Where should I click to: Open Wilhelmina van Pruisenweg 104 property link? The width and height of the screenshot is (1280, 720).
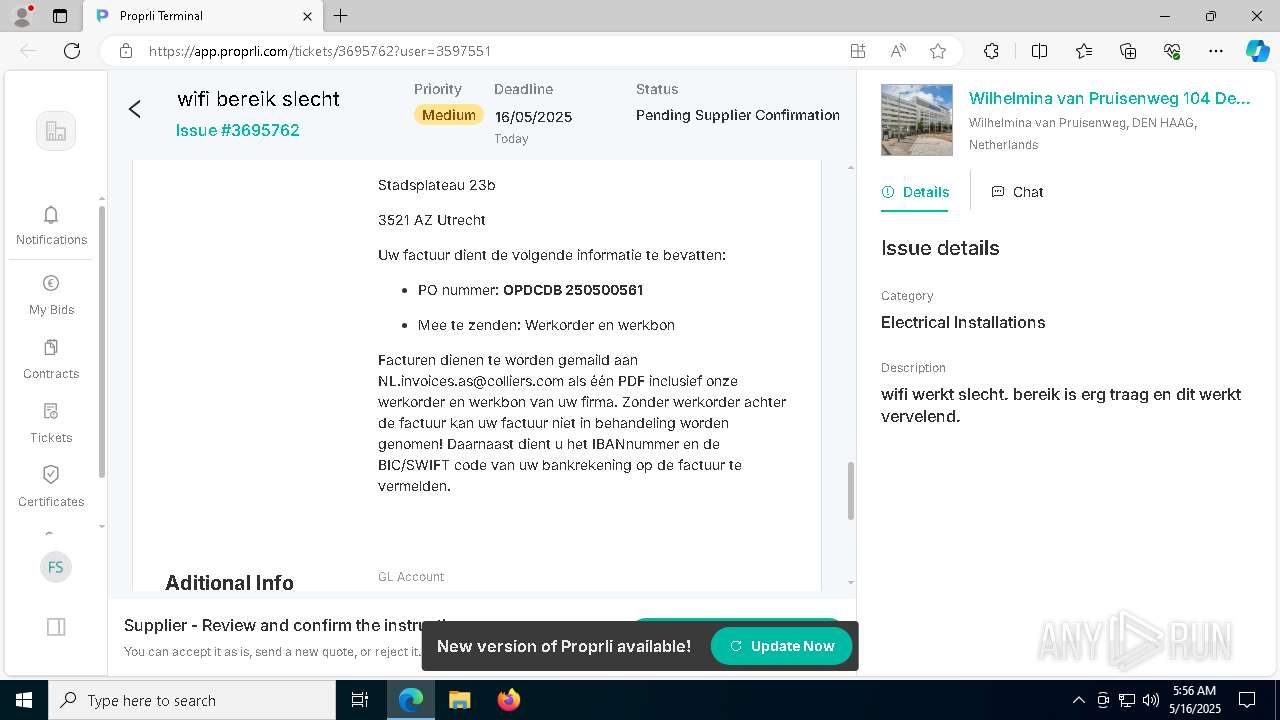pos(1109,98)
